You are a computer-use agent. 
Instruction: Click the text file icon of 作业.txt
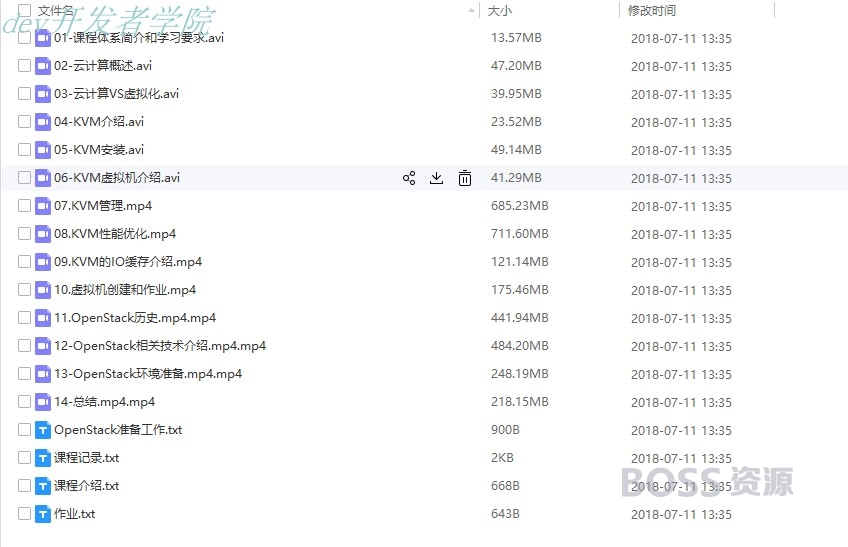[43, 514]
